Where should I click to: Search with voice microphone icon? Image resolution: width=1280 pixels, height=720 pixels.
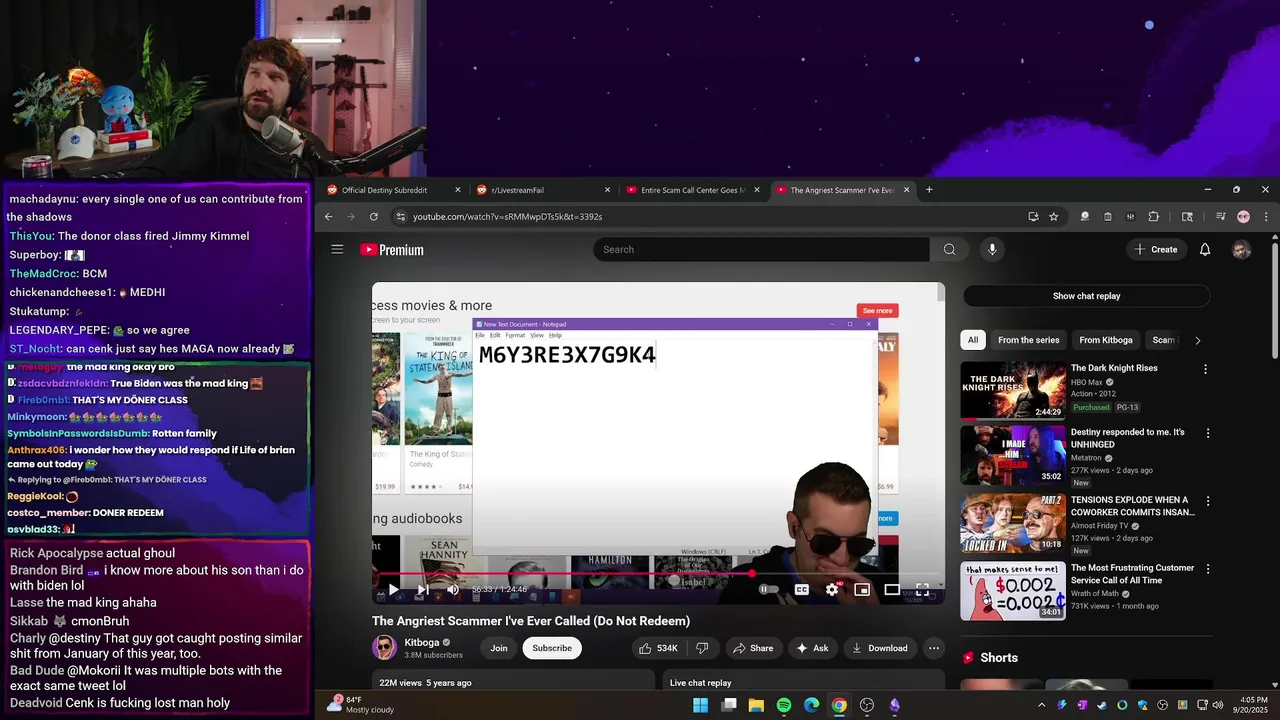click(991, 249)
